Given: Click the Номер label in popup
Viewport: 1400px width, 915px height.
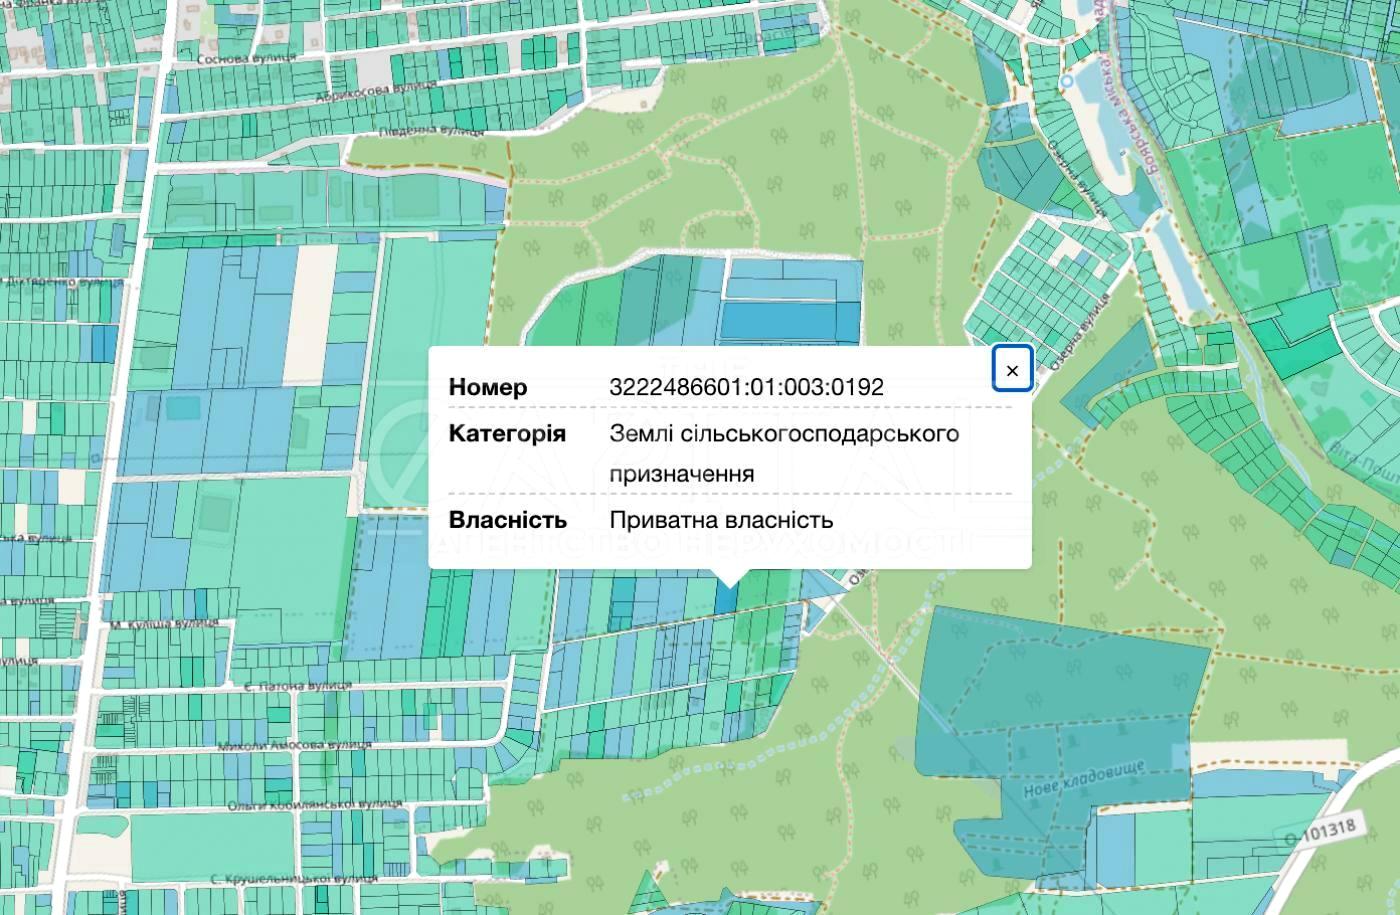Looking at the screenshot, I should click(x=488, y=387).
